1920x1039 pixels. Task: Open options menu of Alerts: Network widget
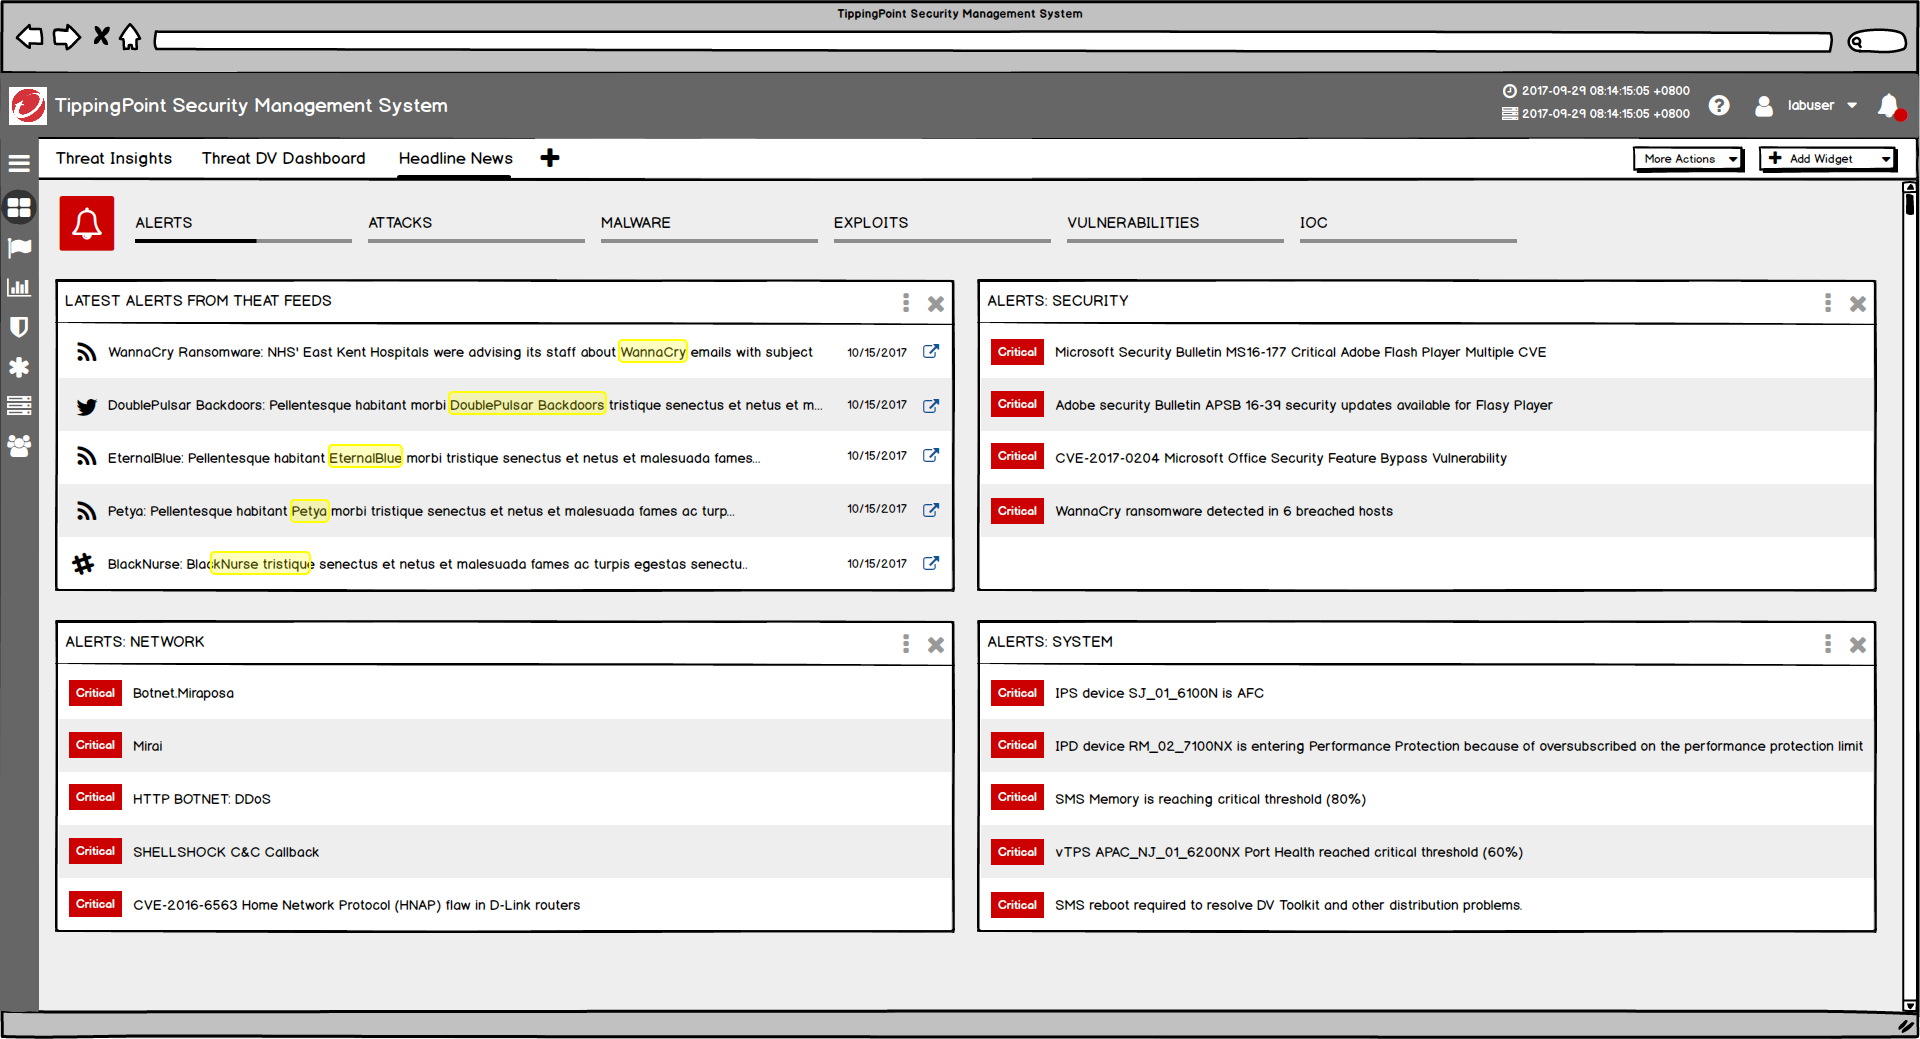pos(906,643)
